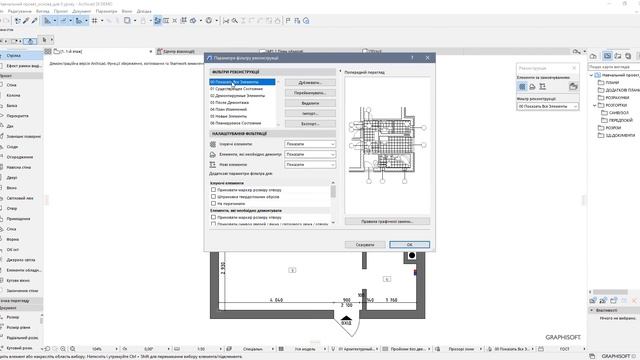Select the Skylight (Світловий люк) tool
This screenshot has width=640, height=360.
[20, 198]
